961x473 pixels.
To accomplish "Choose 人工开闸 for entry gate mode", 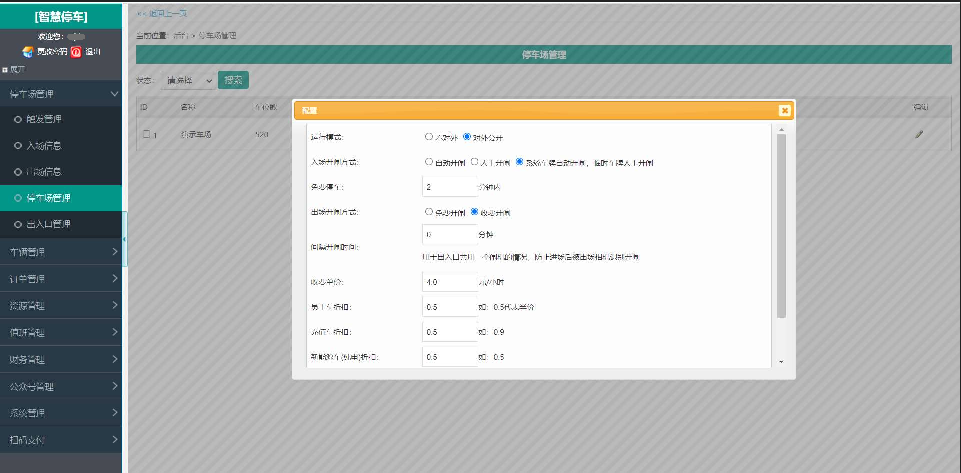I will [474, 162].
